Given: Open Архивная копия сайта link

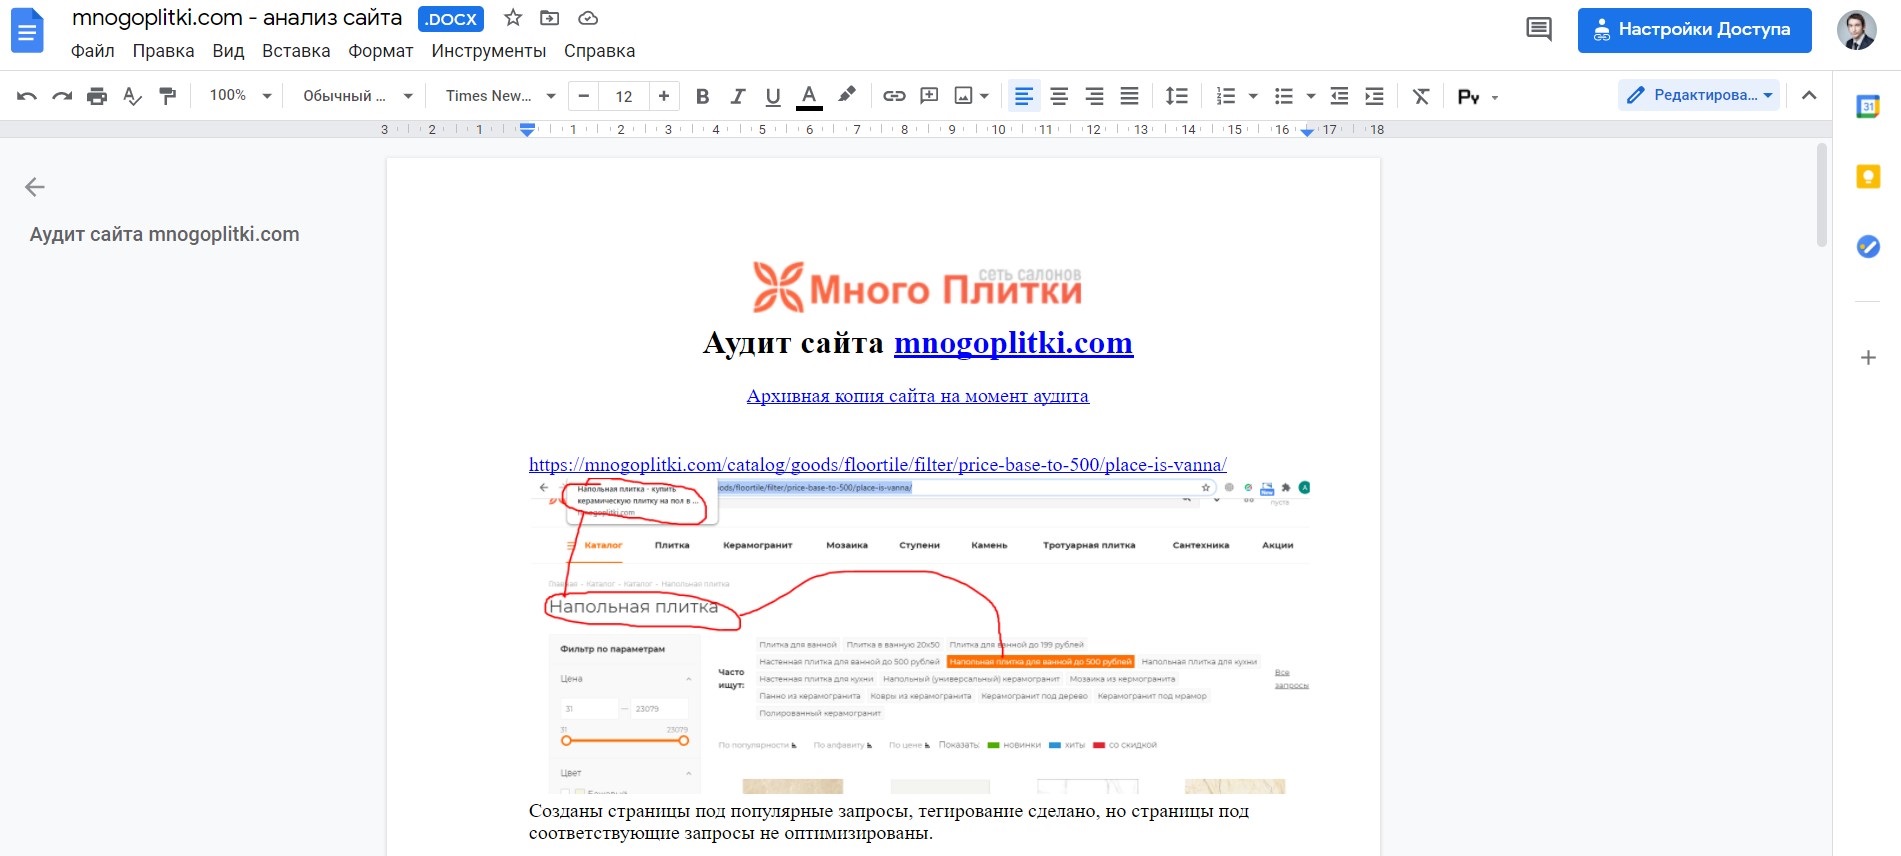Looking at the screenshot, I should (918, 396).
